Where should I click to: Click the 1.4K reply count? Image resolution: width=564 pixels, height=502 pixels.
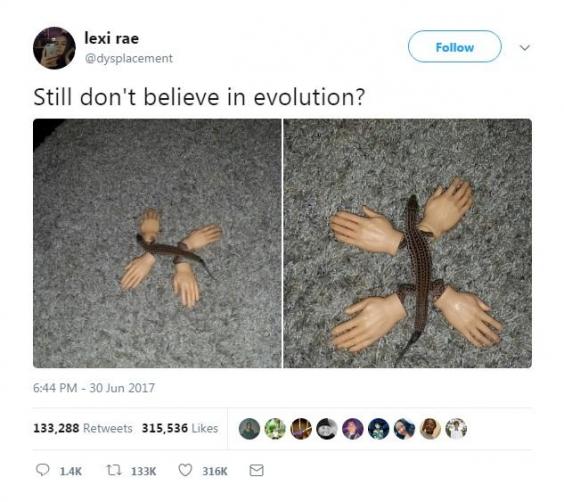point(71,471)
